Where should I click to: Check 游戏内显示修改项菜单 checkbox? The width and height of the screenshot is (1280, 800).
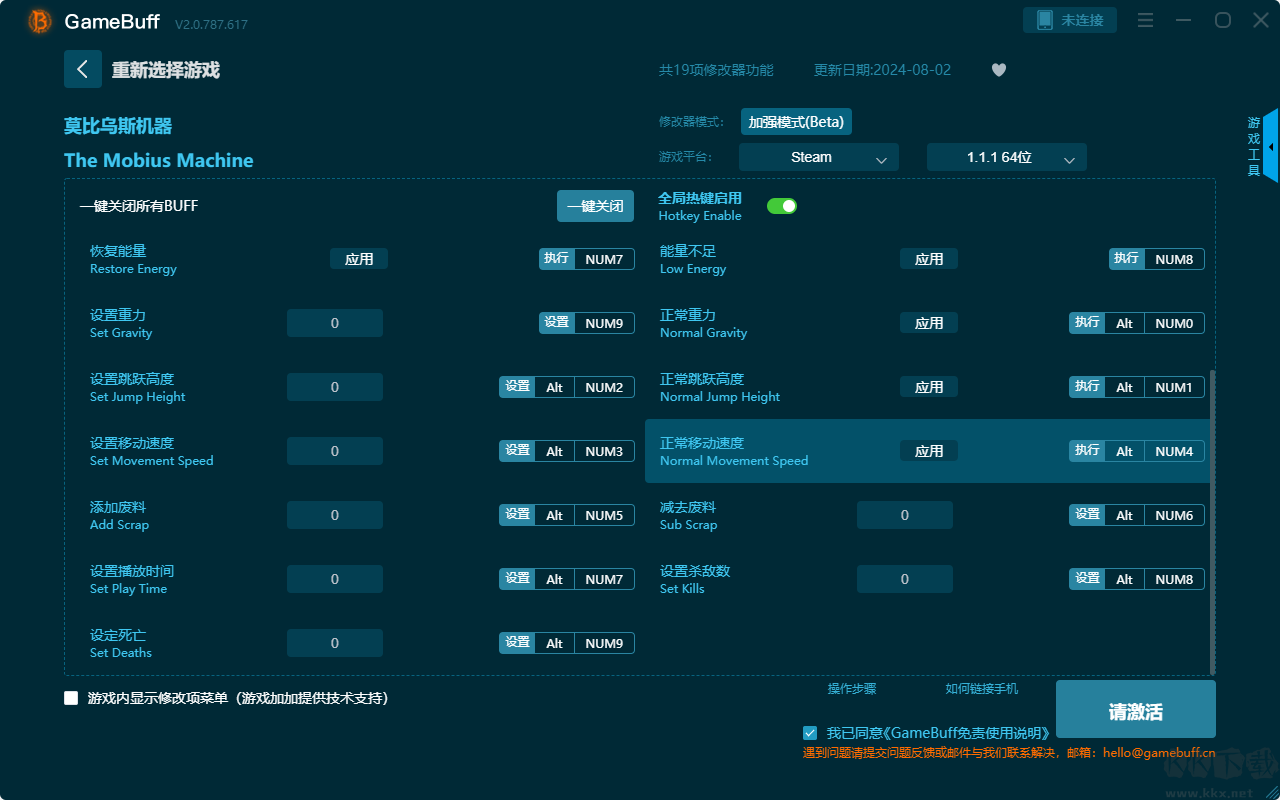pyautogui.click(x=71, y=698)
